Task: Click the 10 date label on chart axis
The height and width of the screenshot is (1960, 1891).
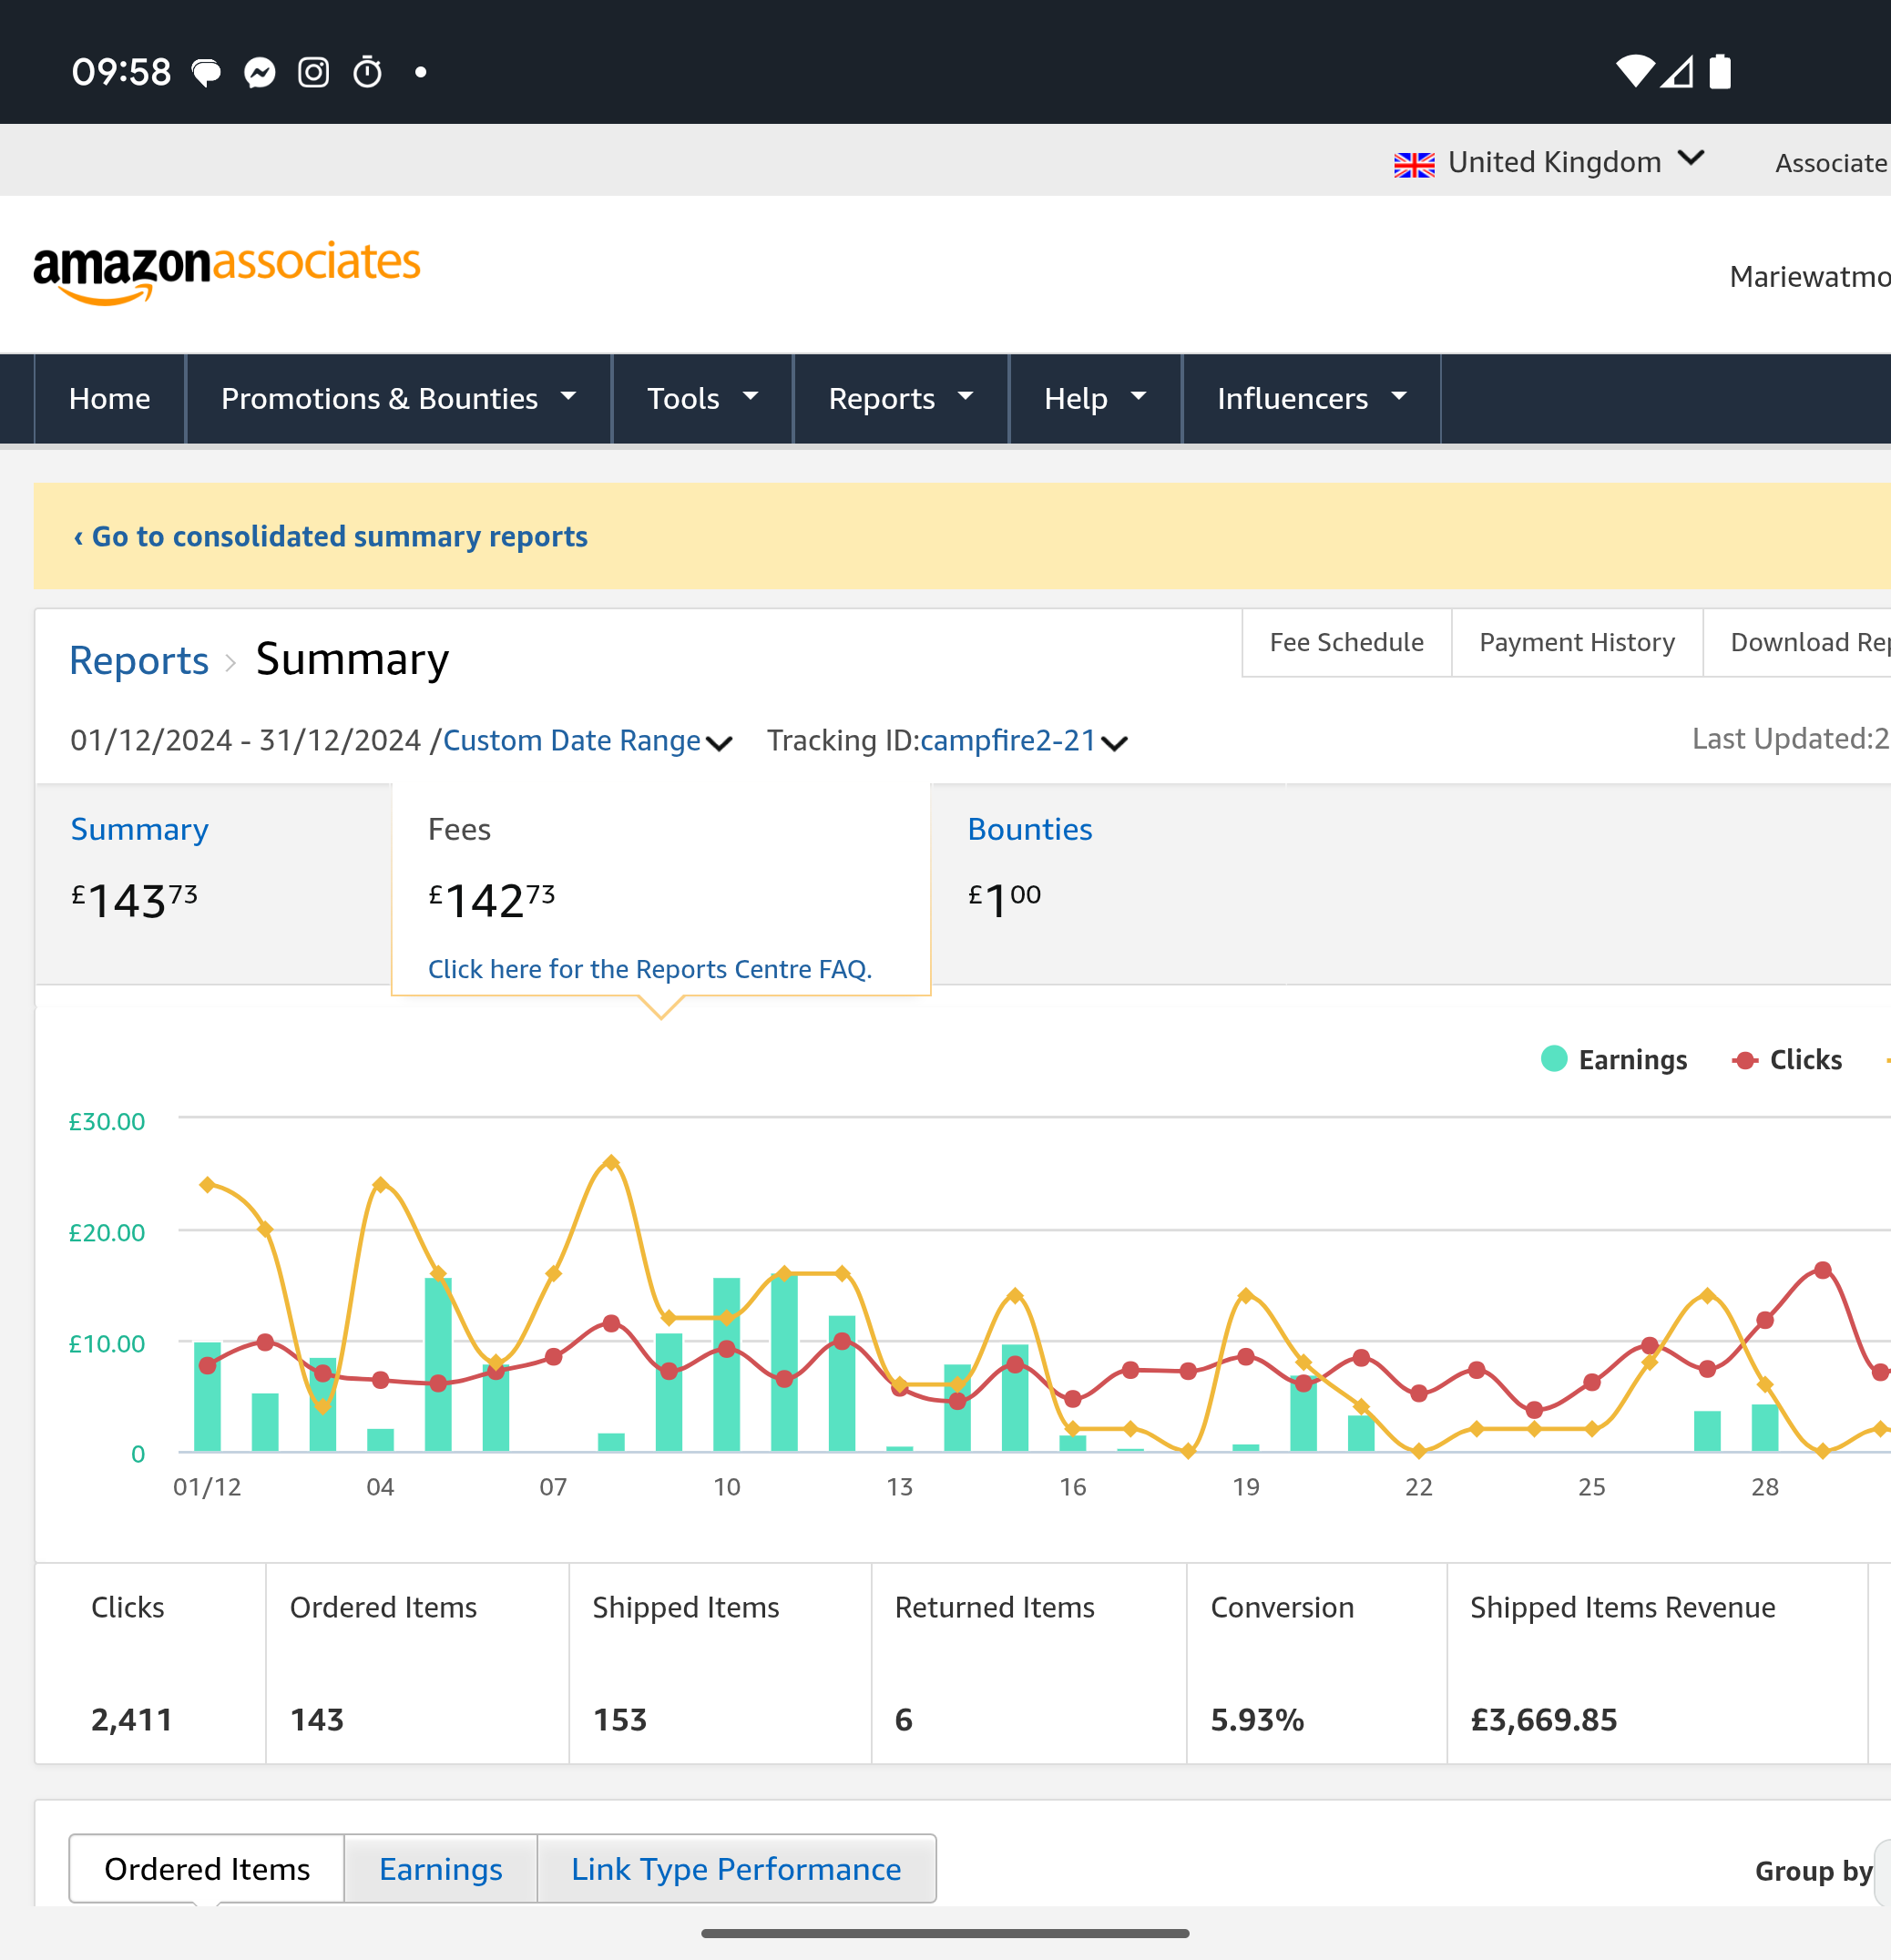Action: [x=727, y=1487]
